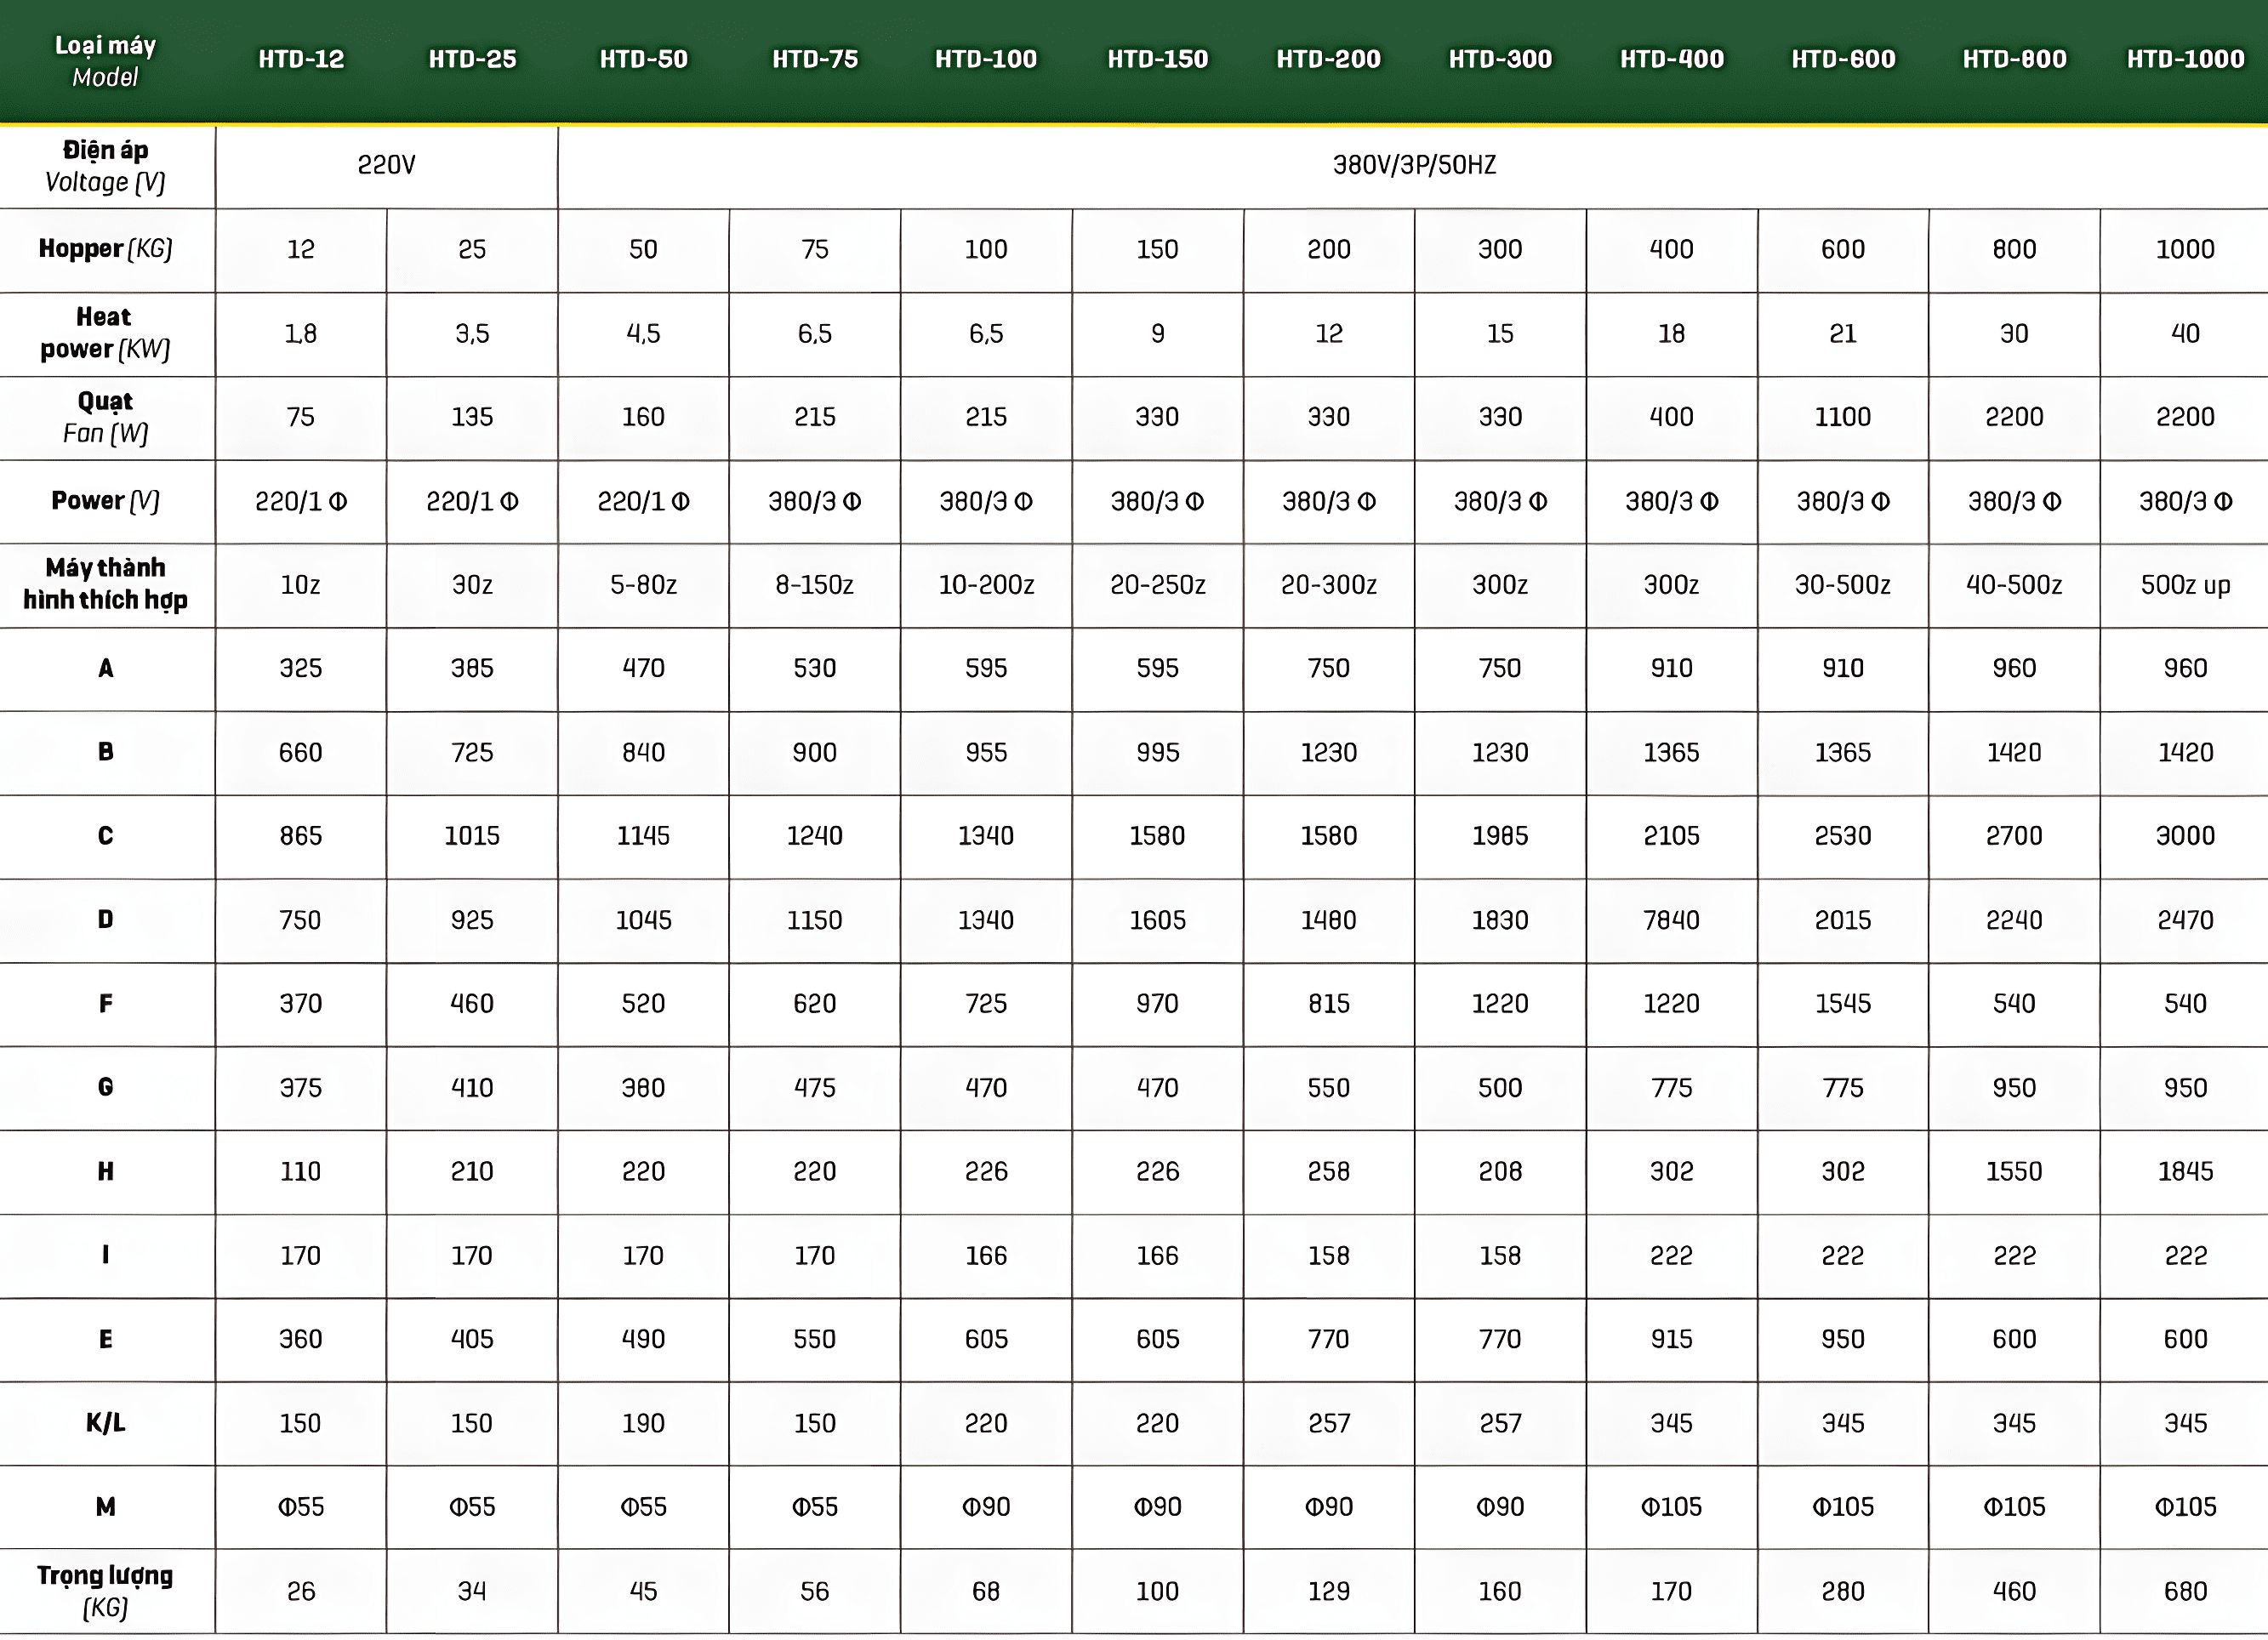Image resolution: width=2268 pixels, height=1640 pixels.
Task: Click the 1,8 heat power value
Action: 301,334
